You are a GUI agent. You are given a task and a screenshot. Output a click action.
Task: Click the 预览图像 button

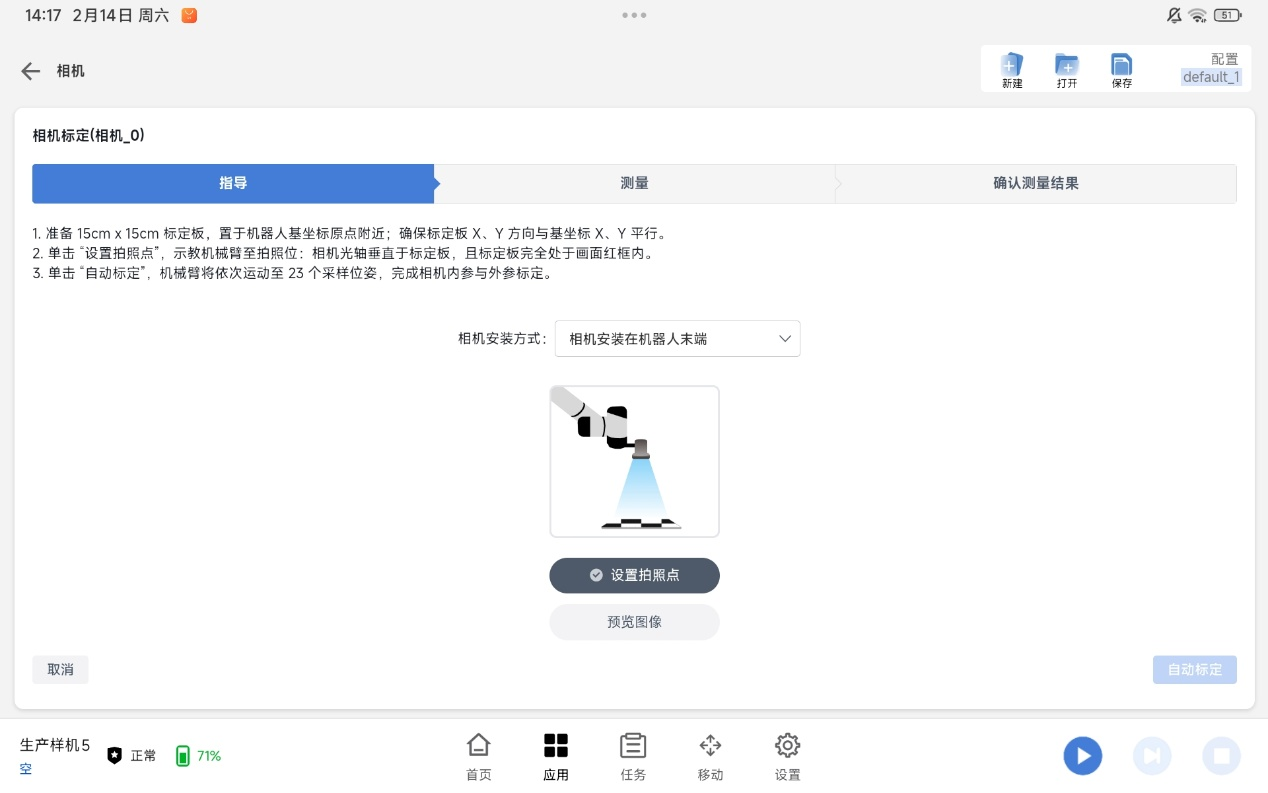634,622
